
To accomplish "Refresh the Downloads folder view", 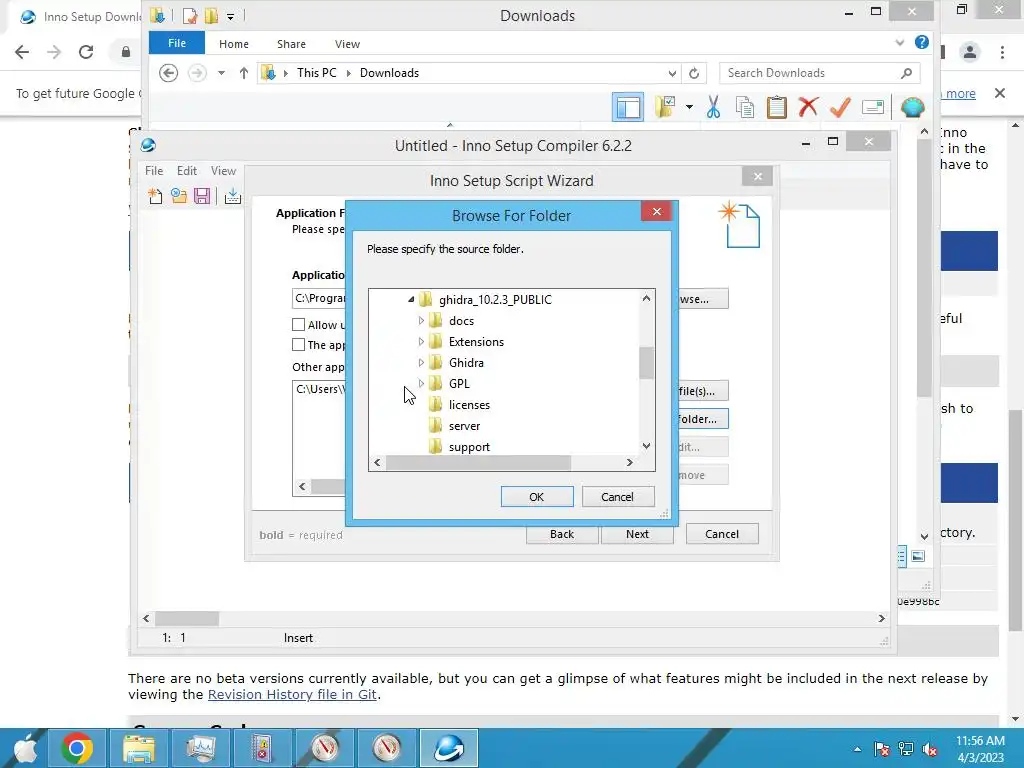I will [x=694, y=73].
